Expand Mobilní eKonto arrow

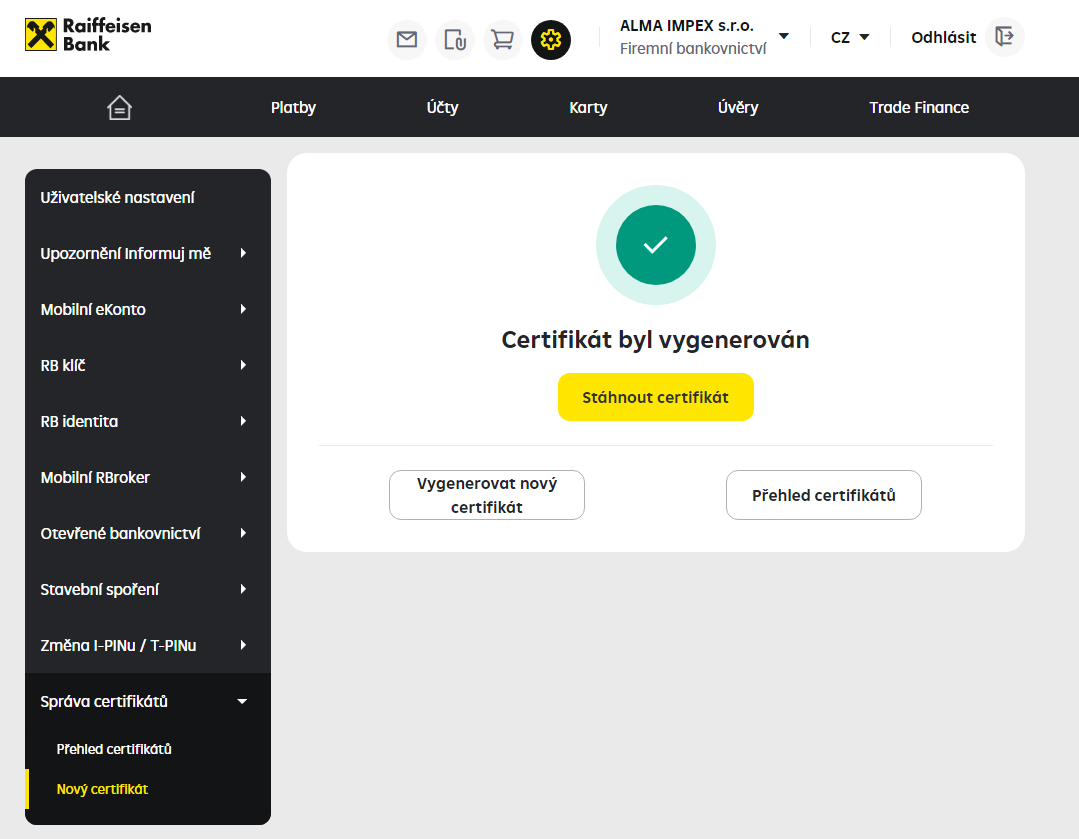point(243,309)
